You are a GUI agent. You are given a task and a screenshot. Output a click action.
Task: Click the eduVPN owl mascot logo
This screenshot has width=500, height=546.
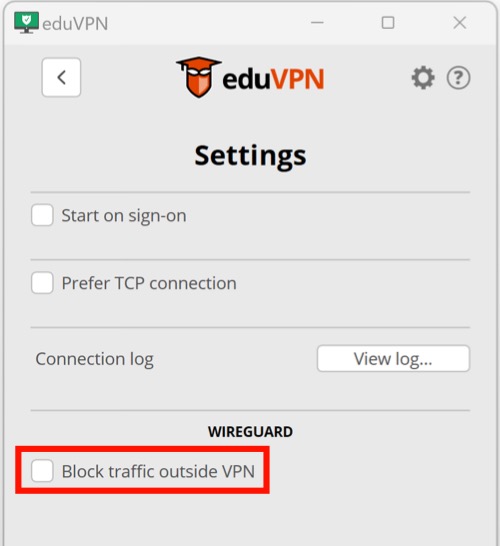coord(199,77)
